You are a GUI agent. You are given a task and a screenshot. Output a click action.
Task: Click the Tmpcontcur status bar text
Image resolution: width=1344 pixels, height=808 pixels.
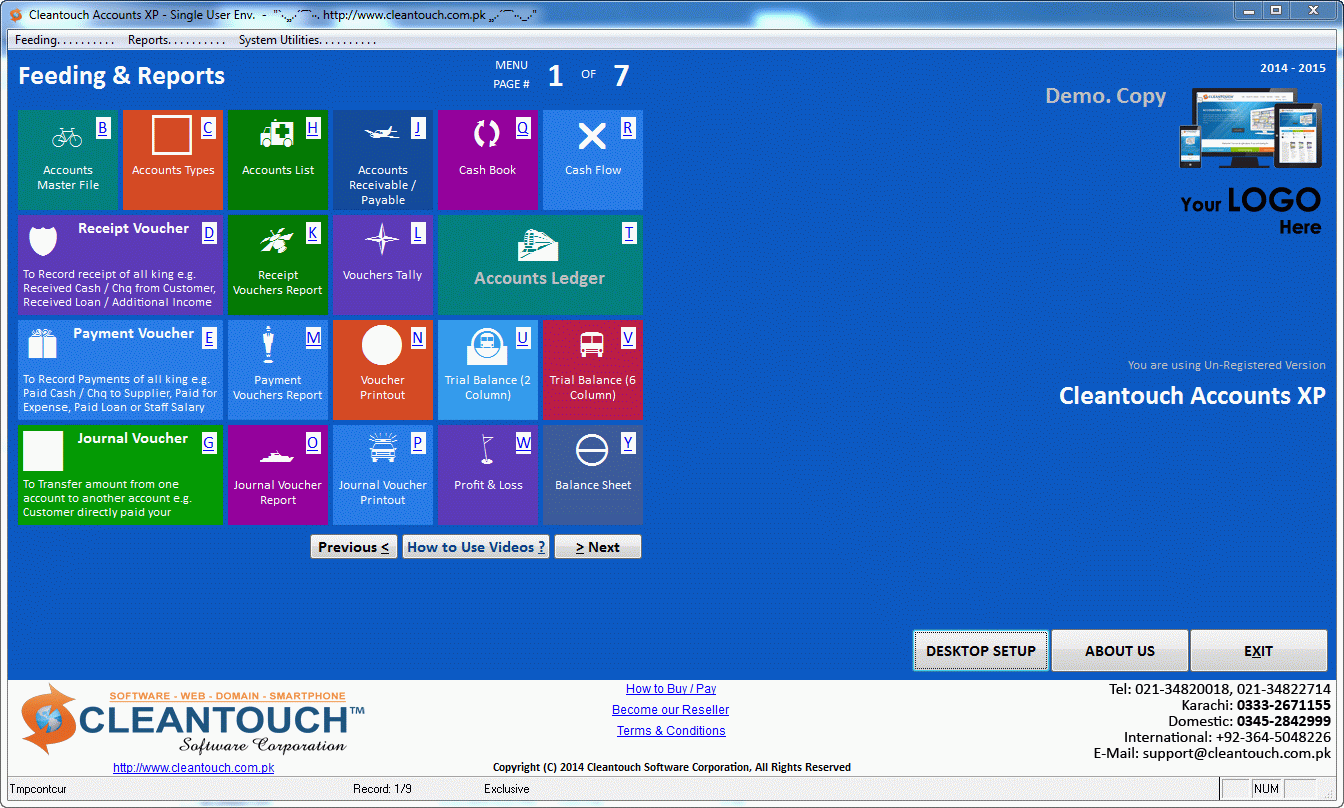click(38, 789)
